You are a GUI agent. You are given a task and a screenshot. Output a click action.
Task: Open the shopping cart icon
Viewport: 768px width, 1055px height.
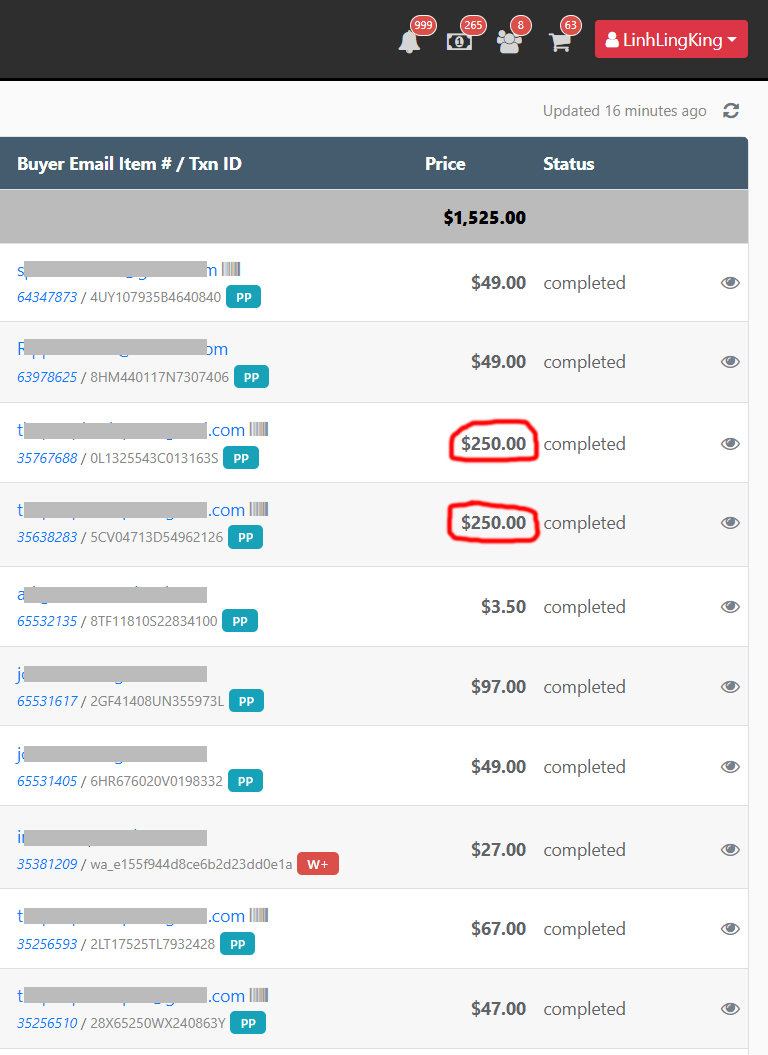[560, 42]
